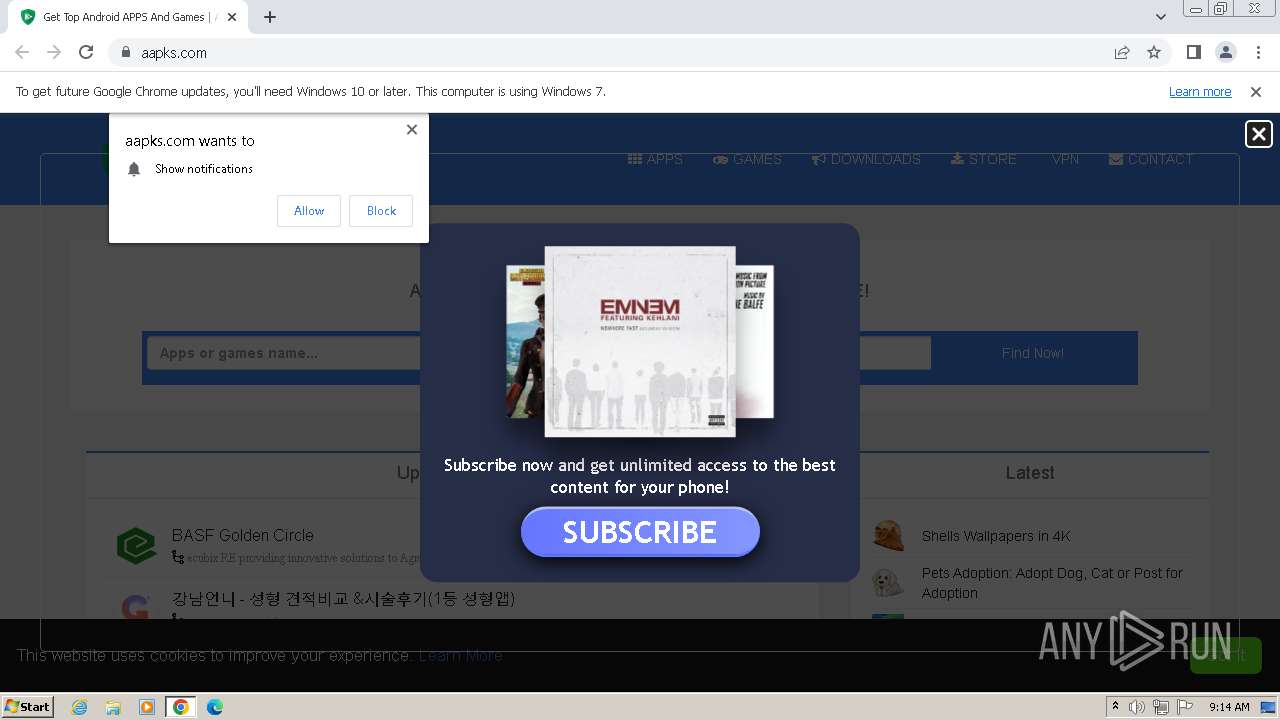
Task: Click the address bar URL aapks.com
Action: point(174,53)
